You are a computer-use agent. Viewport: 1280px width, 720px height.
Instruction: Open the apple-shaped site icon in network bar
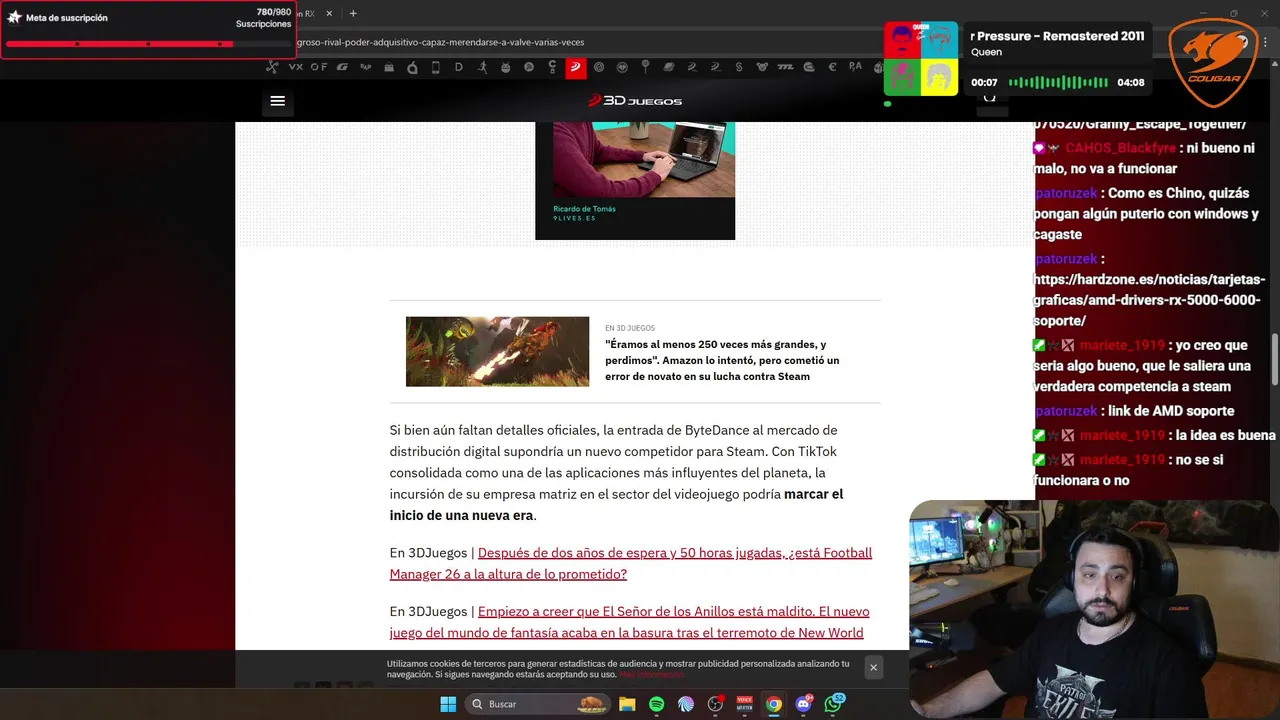[412, 67]
